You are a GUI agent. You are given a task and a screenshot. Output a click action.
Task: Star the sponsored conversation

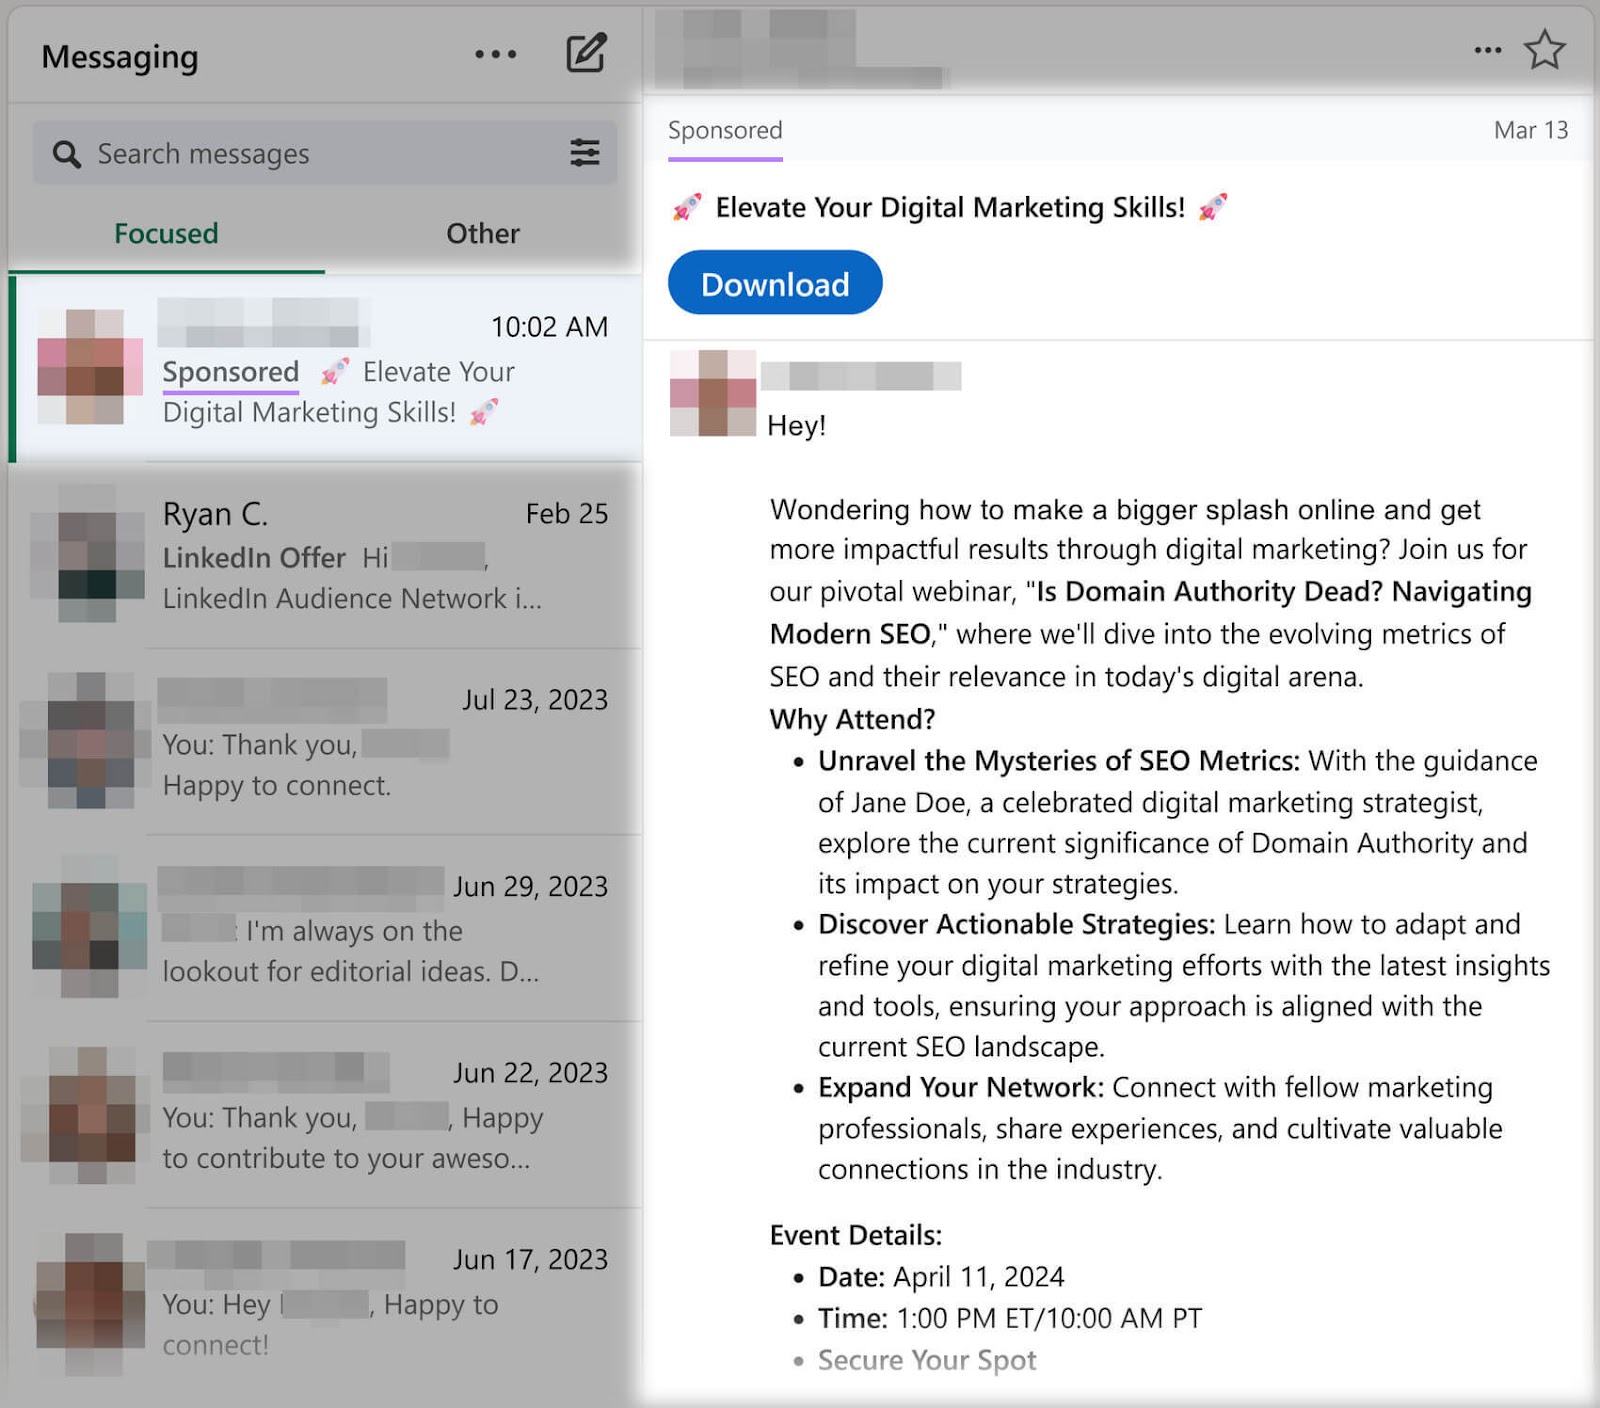pos(1543,48)
